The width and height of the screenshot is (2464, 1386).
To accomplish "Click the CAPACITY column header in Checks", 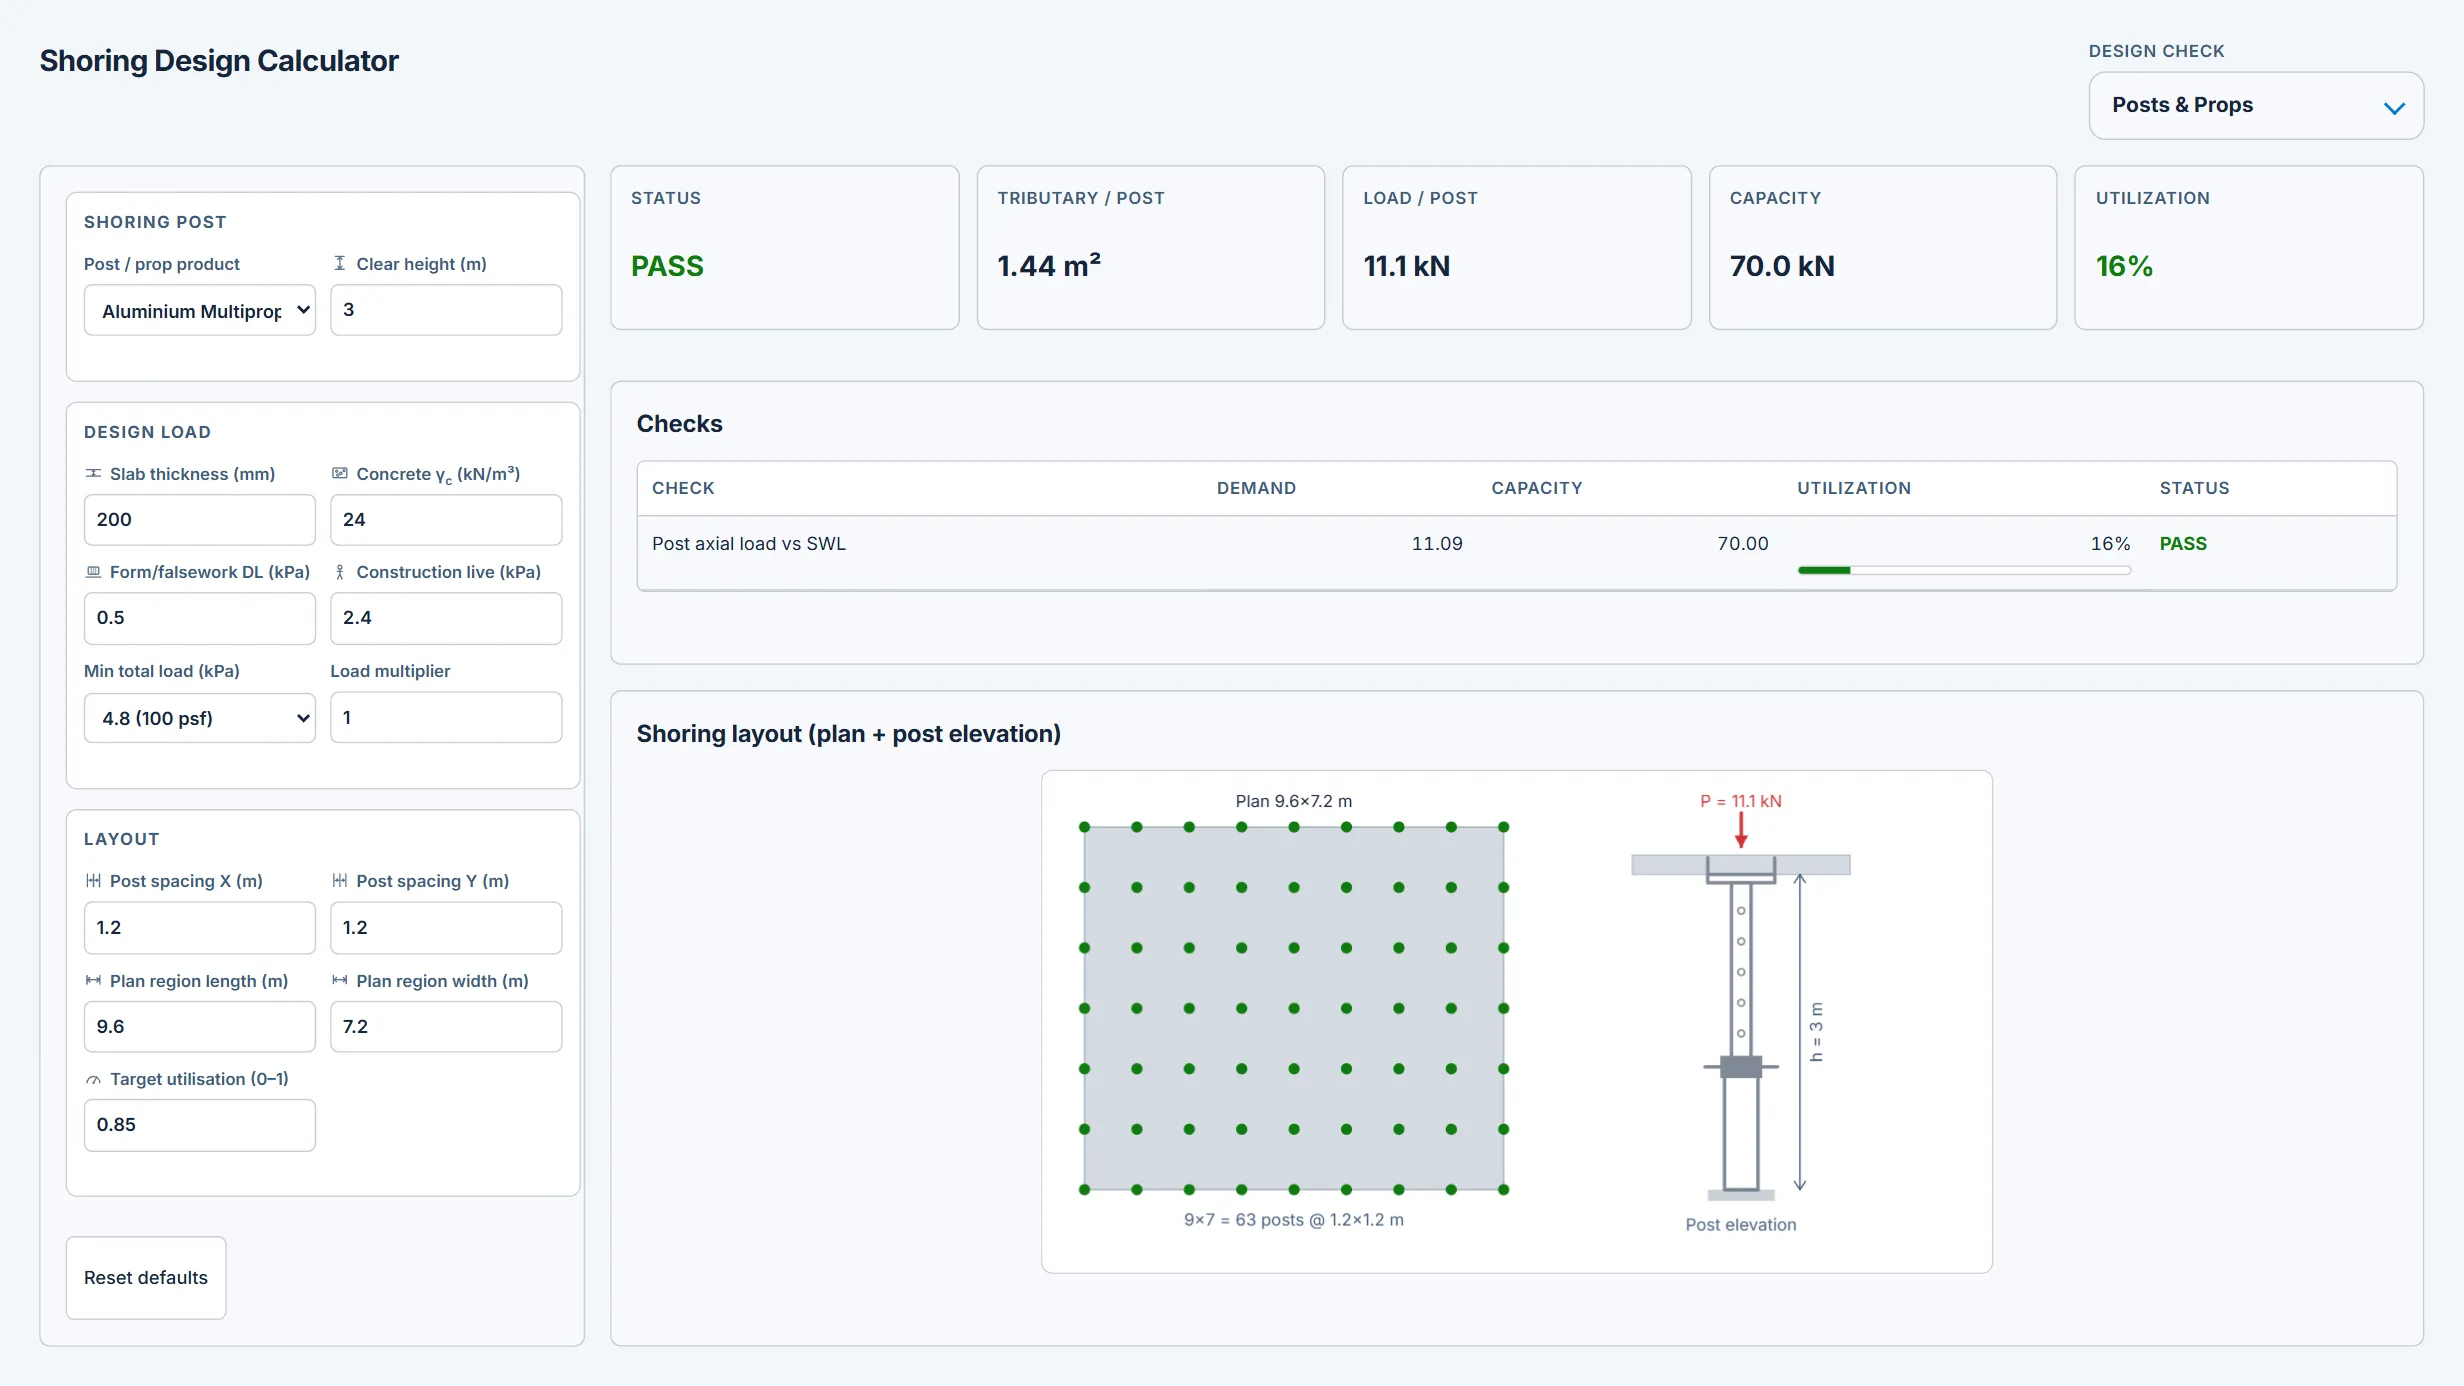I will pos(1537,488).
